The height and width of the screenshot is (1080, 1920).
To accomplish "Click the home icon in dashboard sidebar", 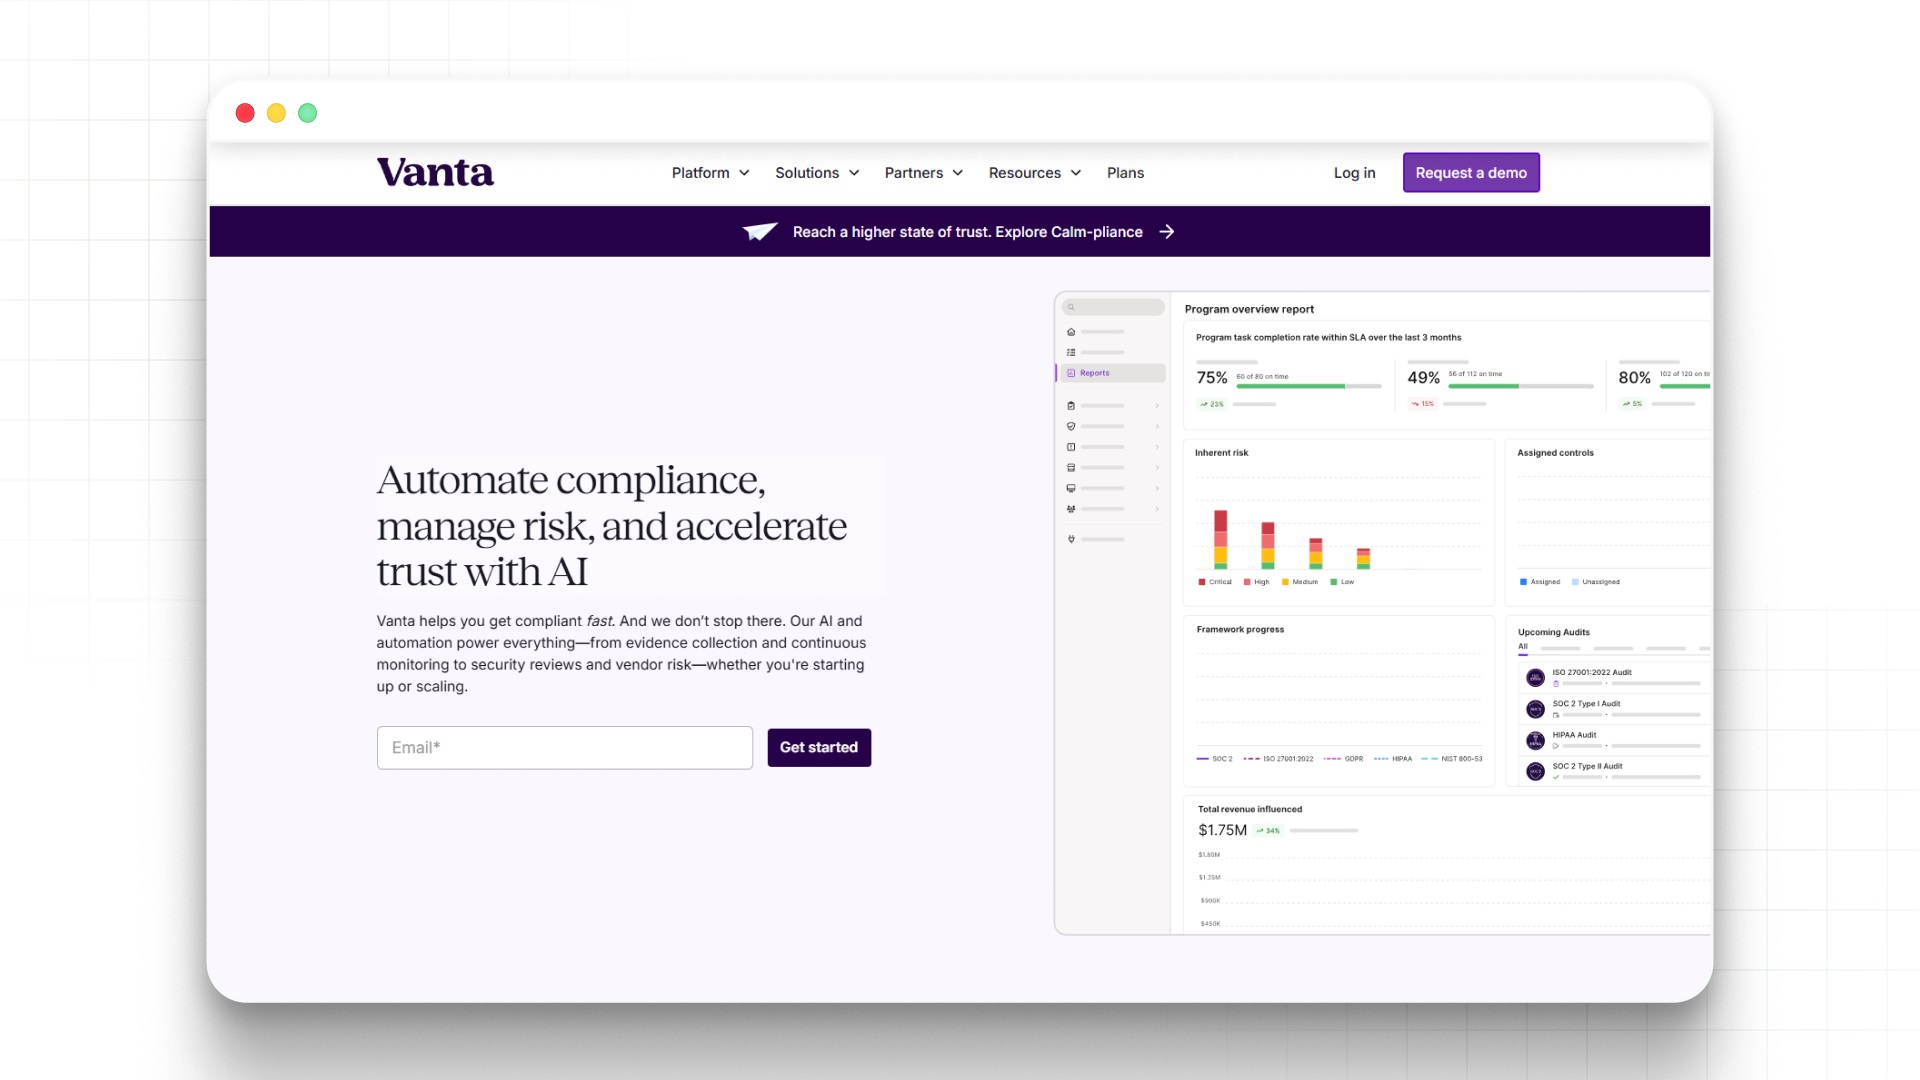I will tap(1071, 332).
